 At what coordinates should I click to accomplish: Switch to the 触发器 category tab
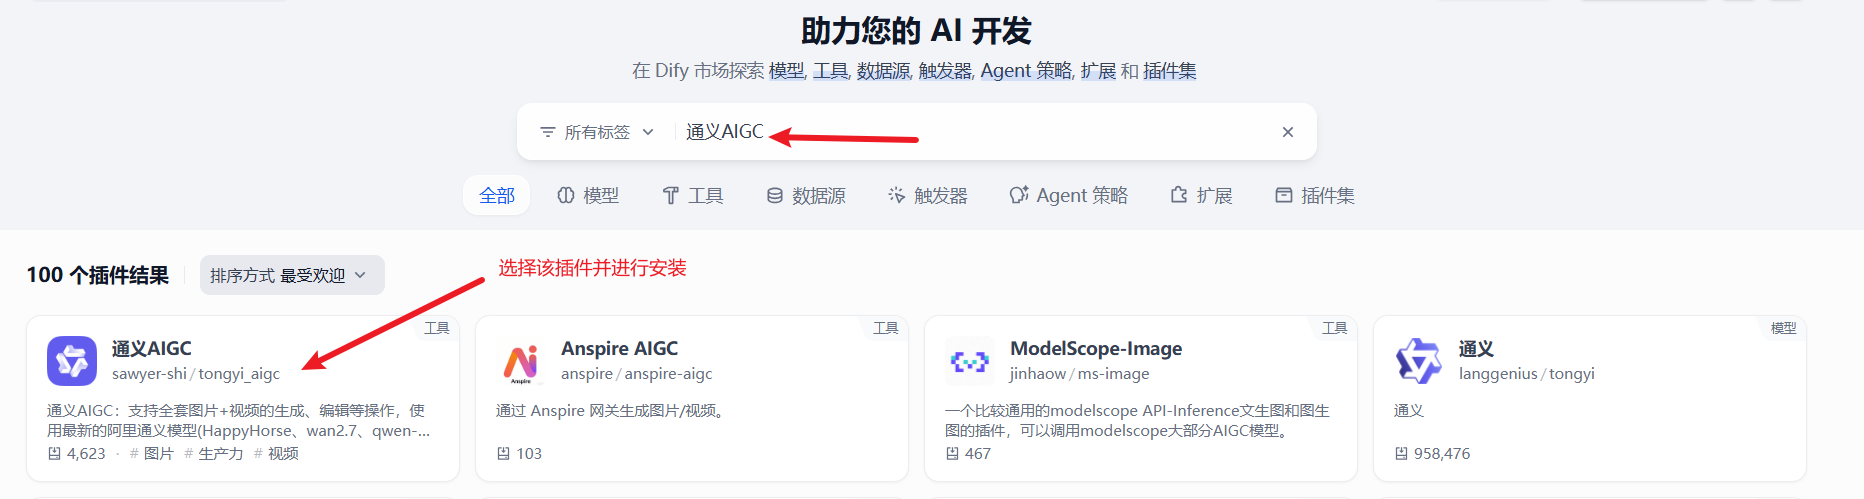928,196
